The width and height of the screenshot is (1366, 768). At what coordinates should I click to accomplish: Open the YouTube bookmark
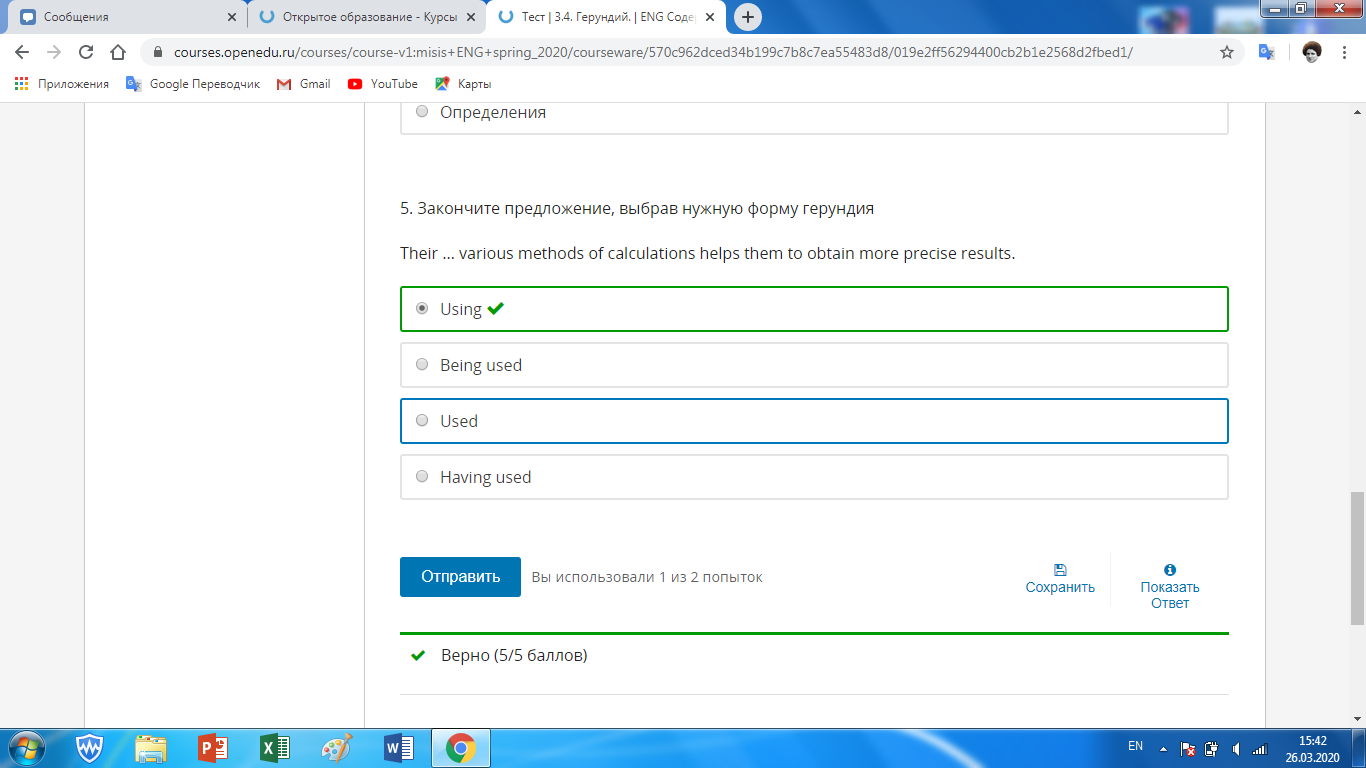[x=383, y=84]
